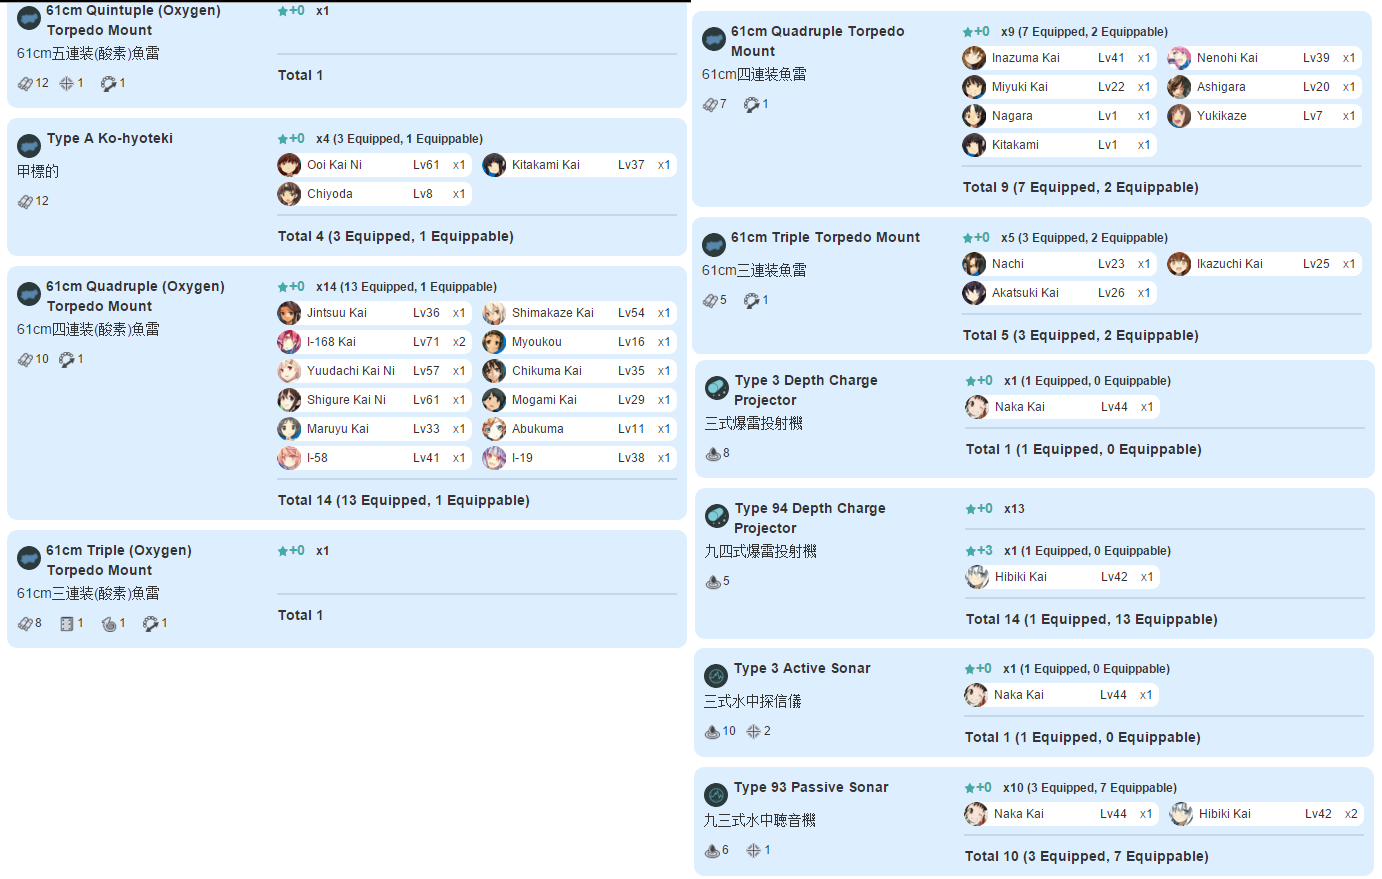
Task: Click accuracy stat icon under Type 3 Active Sonar
Action: pos(753,731)
